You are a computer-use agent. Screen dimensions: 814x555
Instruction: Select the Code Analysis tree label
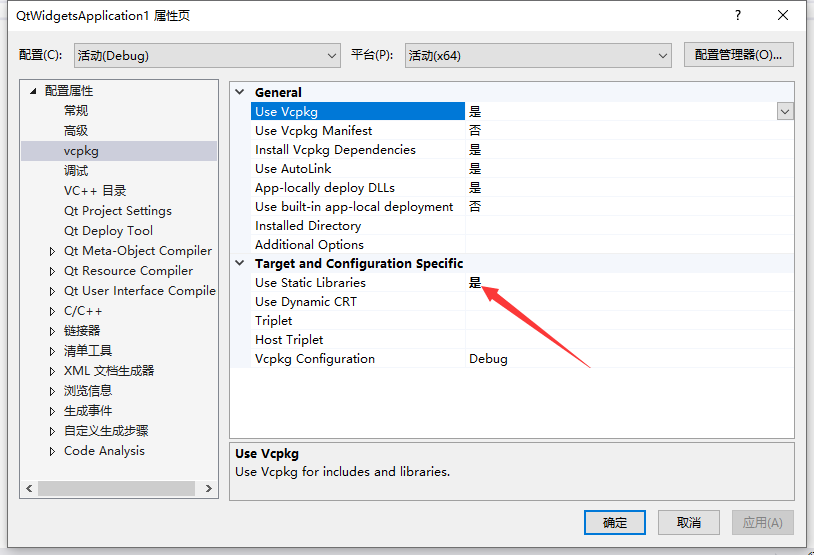tap(104, 451)
